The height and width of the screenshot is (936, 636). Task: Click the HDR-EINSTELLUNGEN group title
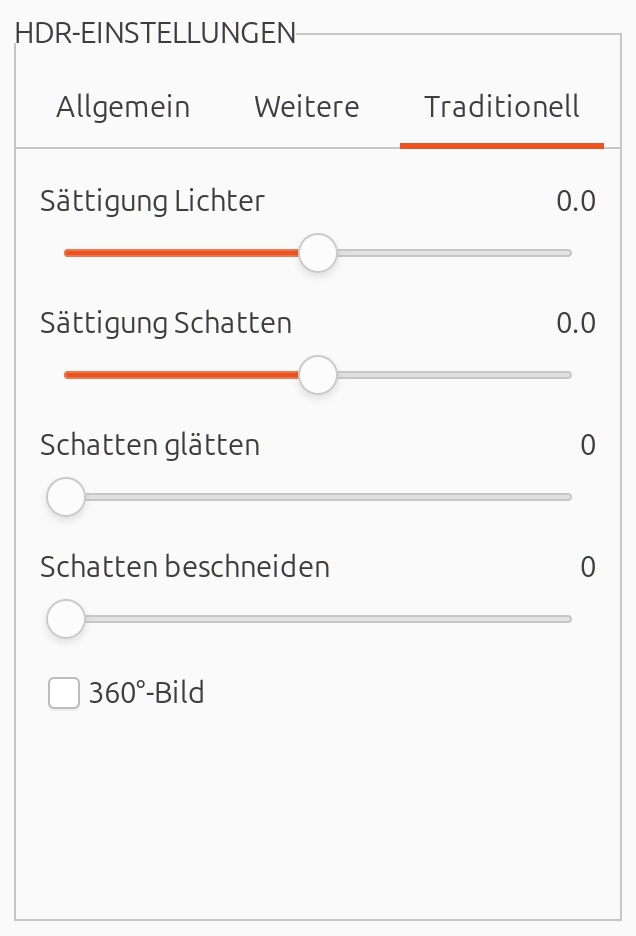click(155, 33)
